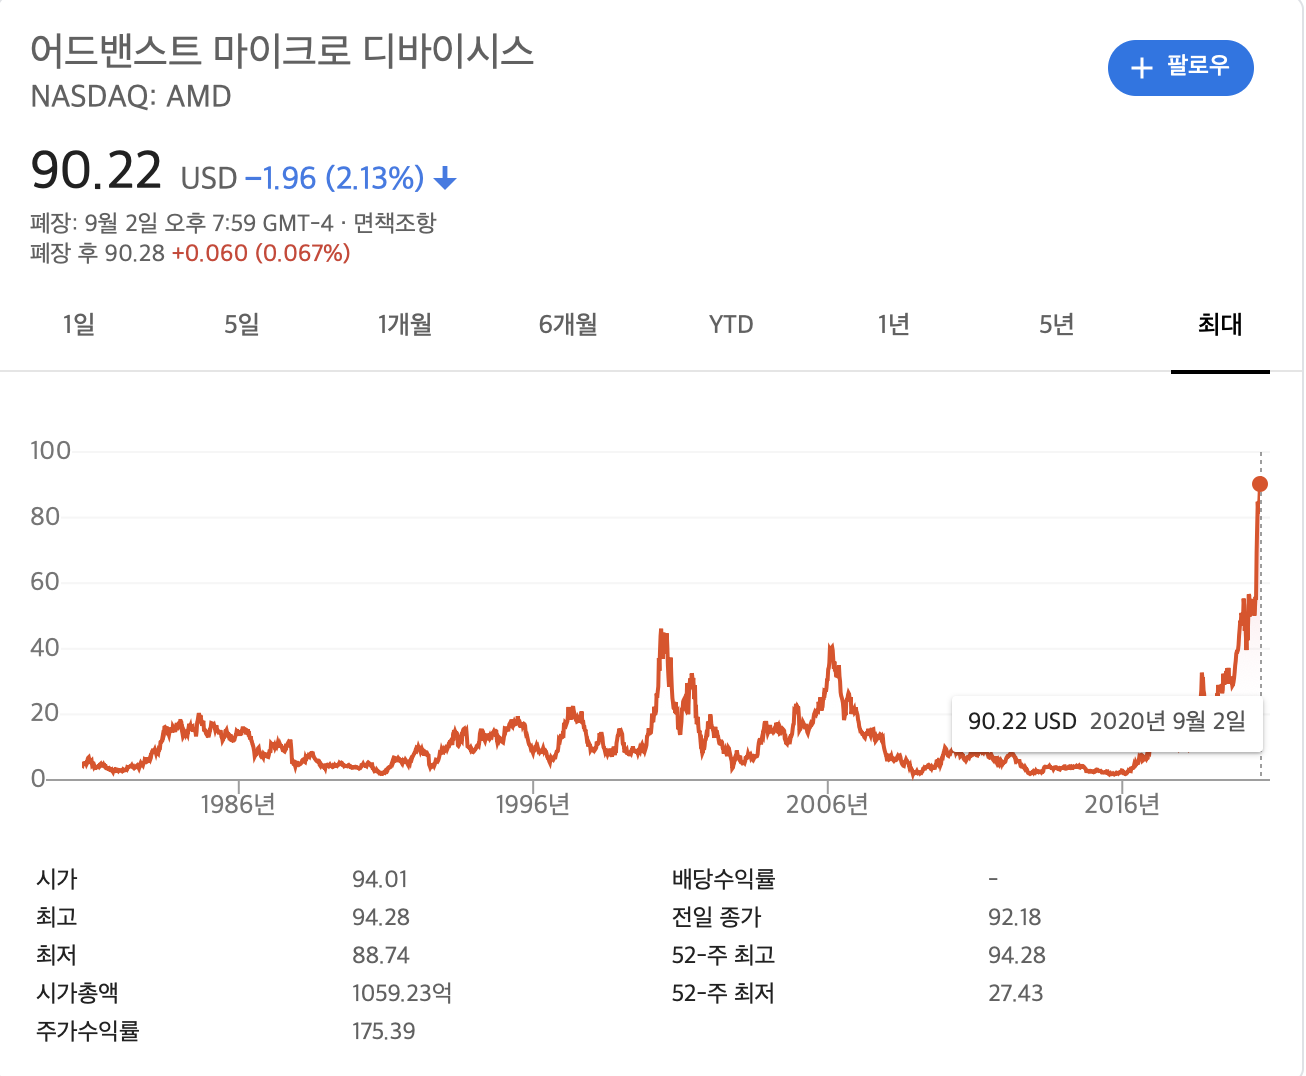Select the 최대 max range tab
1306x1076 pixels.
point(1220,324)
